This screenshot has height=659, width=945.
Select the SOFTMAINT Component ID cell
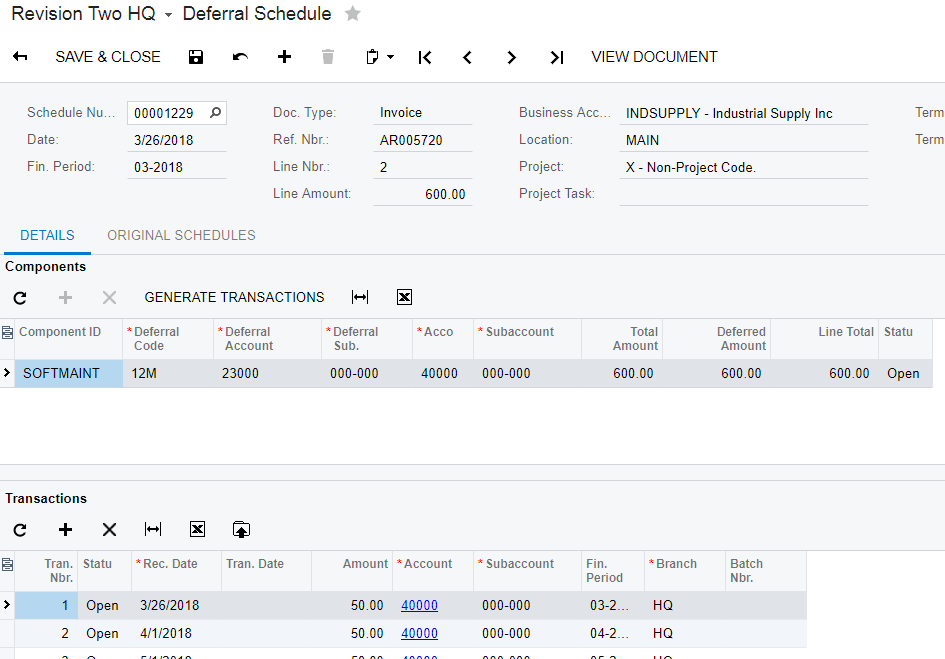coord(69,373)
